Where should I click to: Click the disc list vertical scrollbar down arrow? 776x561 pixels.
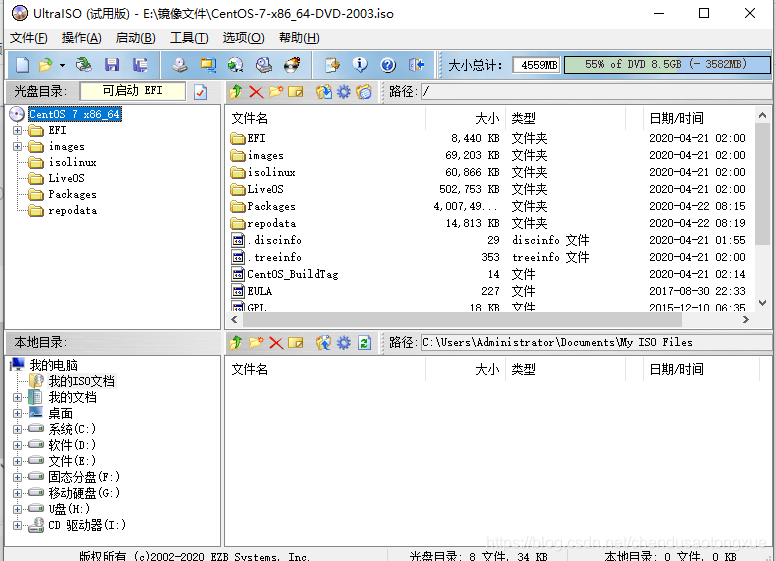point(763,303)
